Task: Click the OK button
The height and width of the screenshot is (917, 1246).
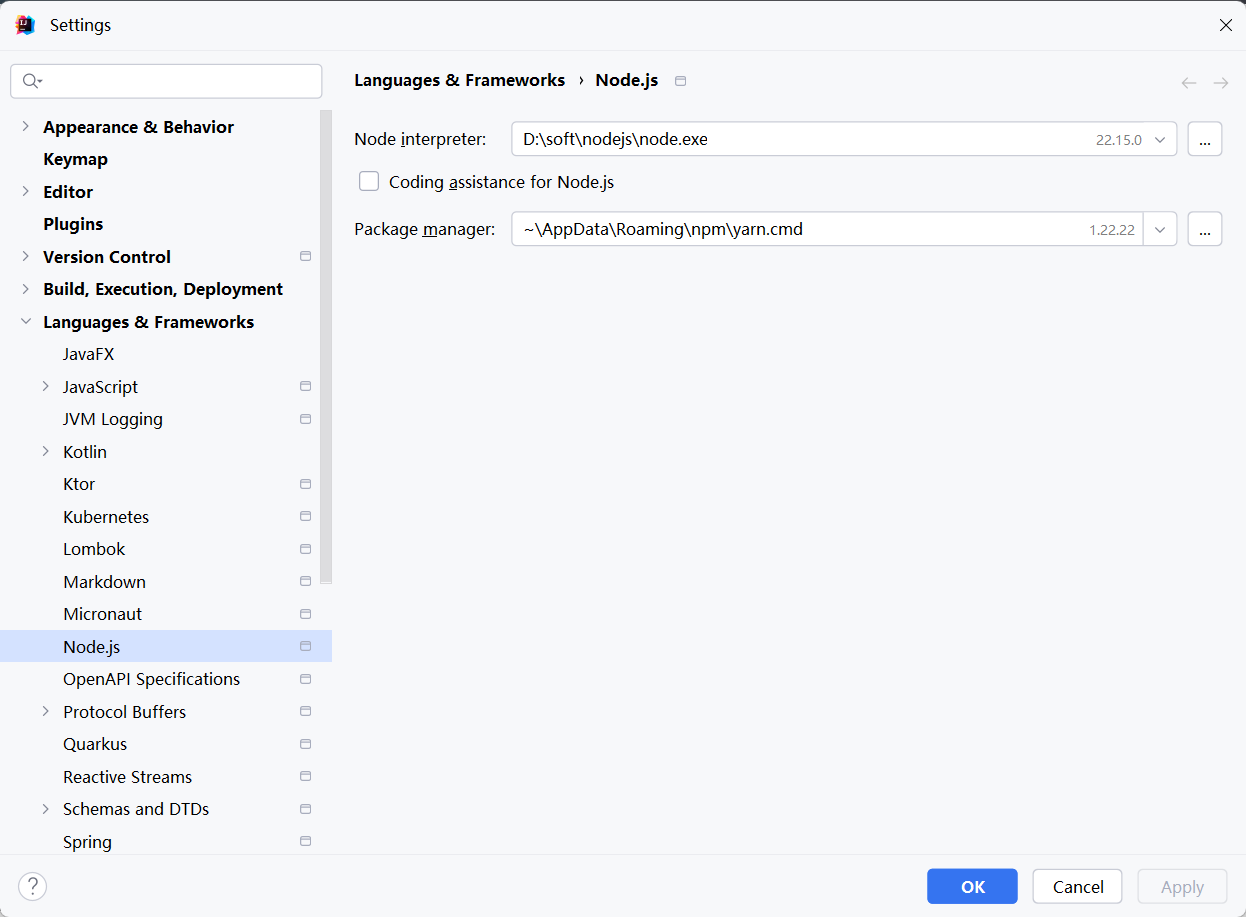Action: (x=972, y=886)
